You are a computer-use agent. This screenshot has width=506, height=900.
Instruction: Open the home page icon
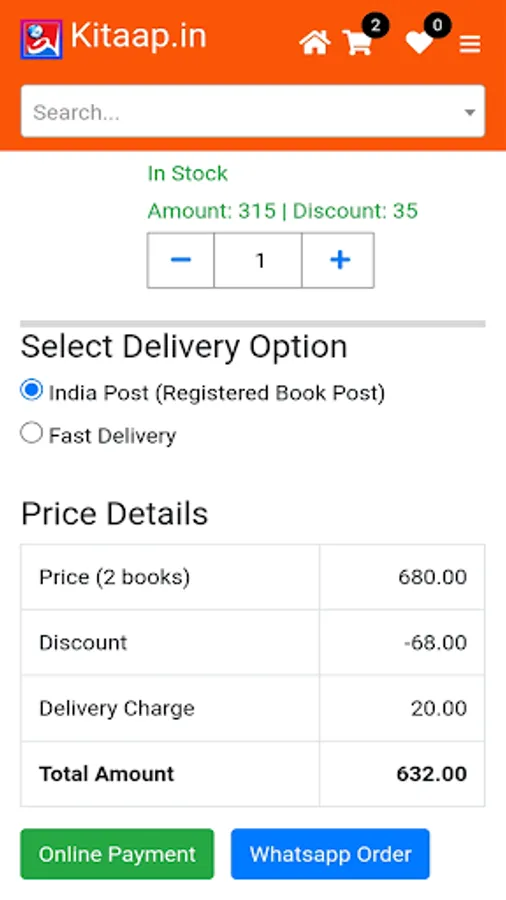tap(314, 43)
